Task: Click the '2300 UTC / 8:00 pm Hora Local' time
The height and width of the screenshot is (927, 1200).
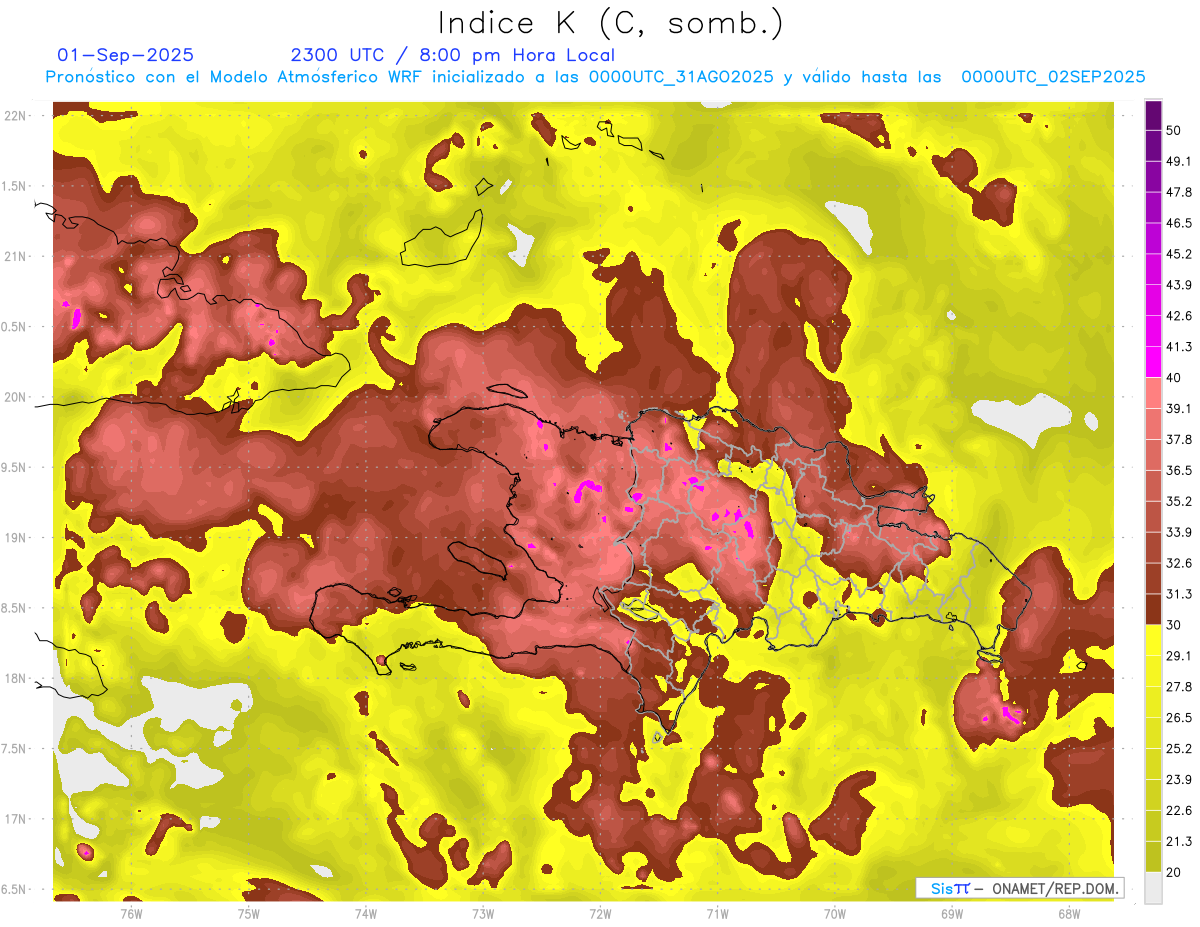Action: coord(452,55)
